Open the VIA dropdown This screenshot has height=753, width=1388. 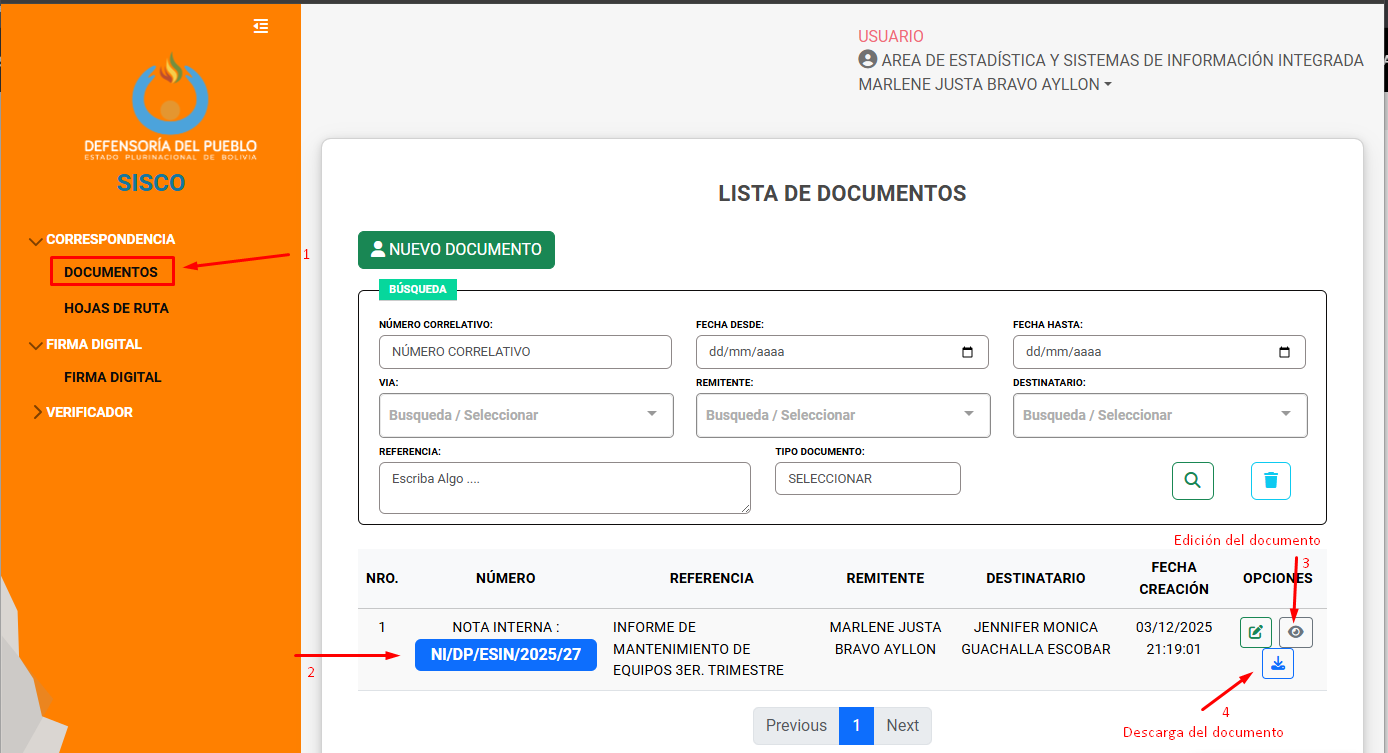click(x=526, y=415)
